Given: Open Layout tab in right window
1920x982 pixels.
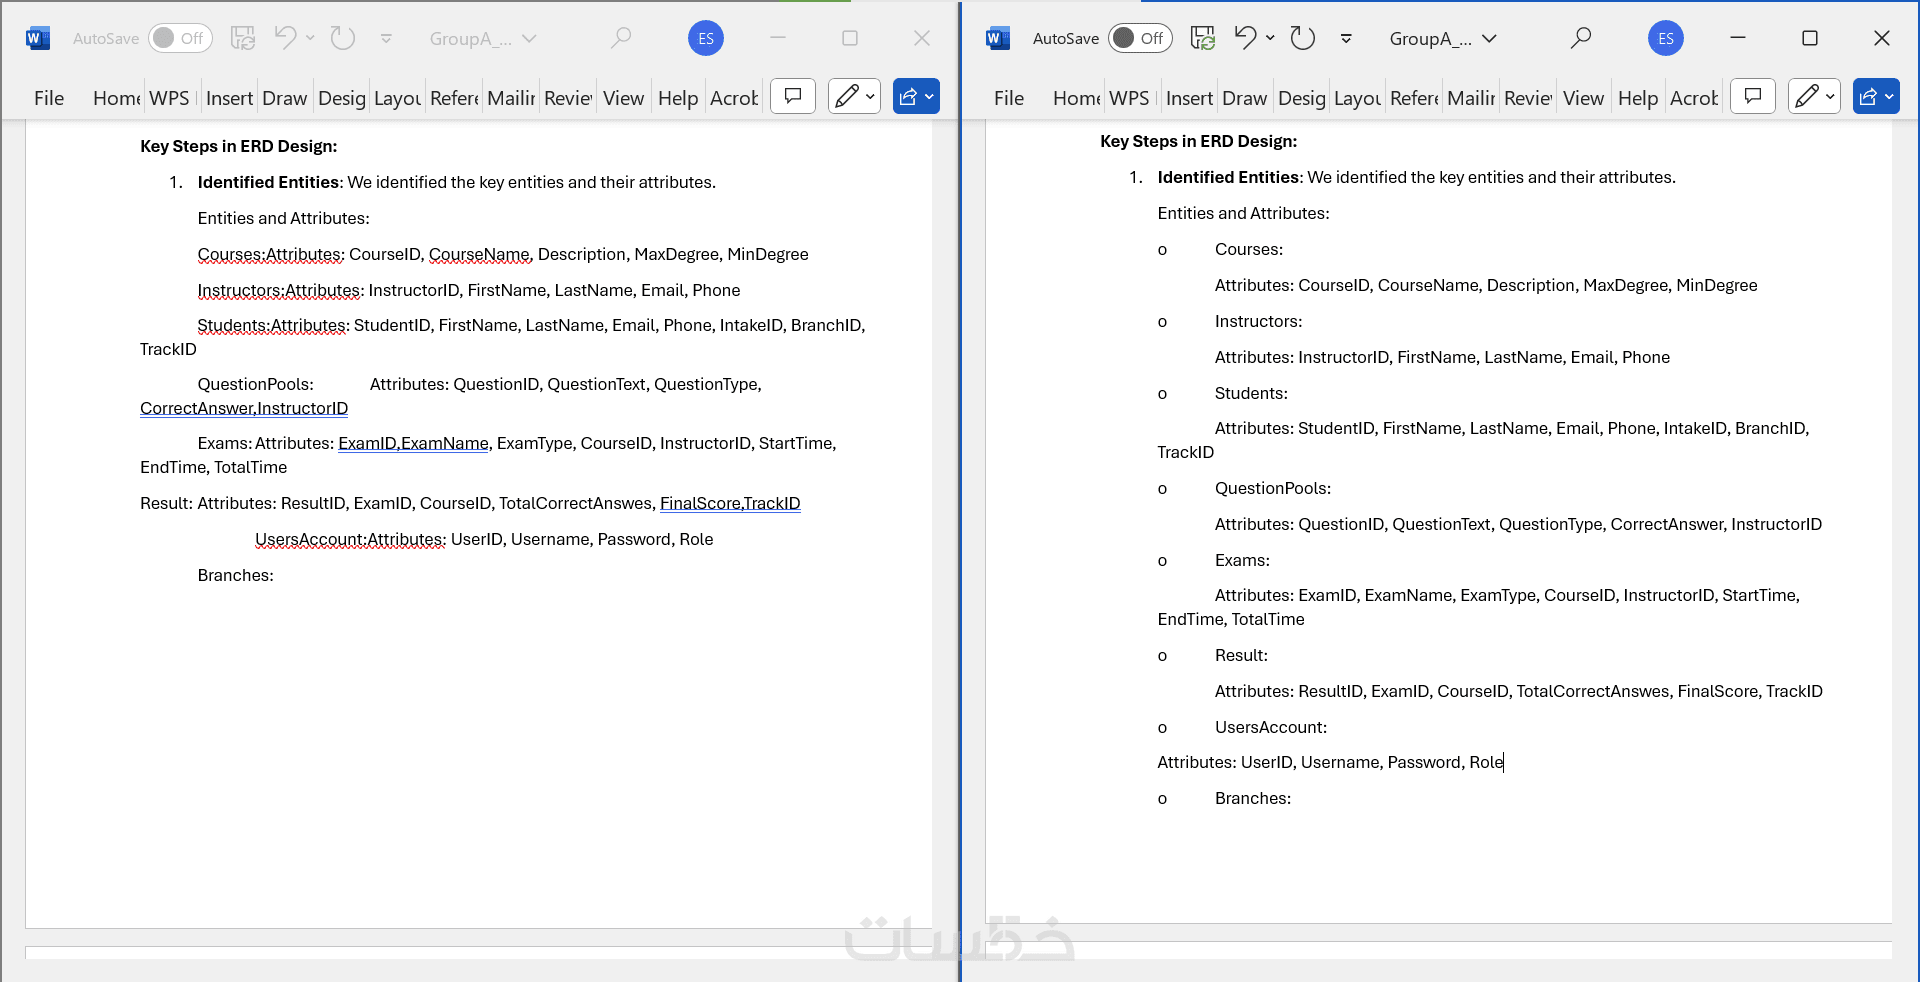Looking at the screenshot, I should pyautogui.click(x=1357, y=98).
